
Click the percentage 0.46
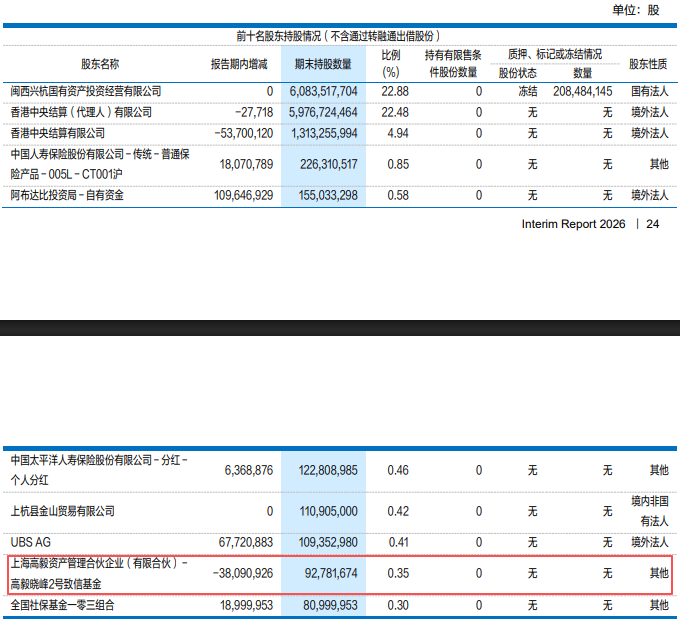(398, 470)
